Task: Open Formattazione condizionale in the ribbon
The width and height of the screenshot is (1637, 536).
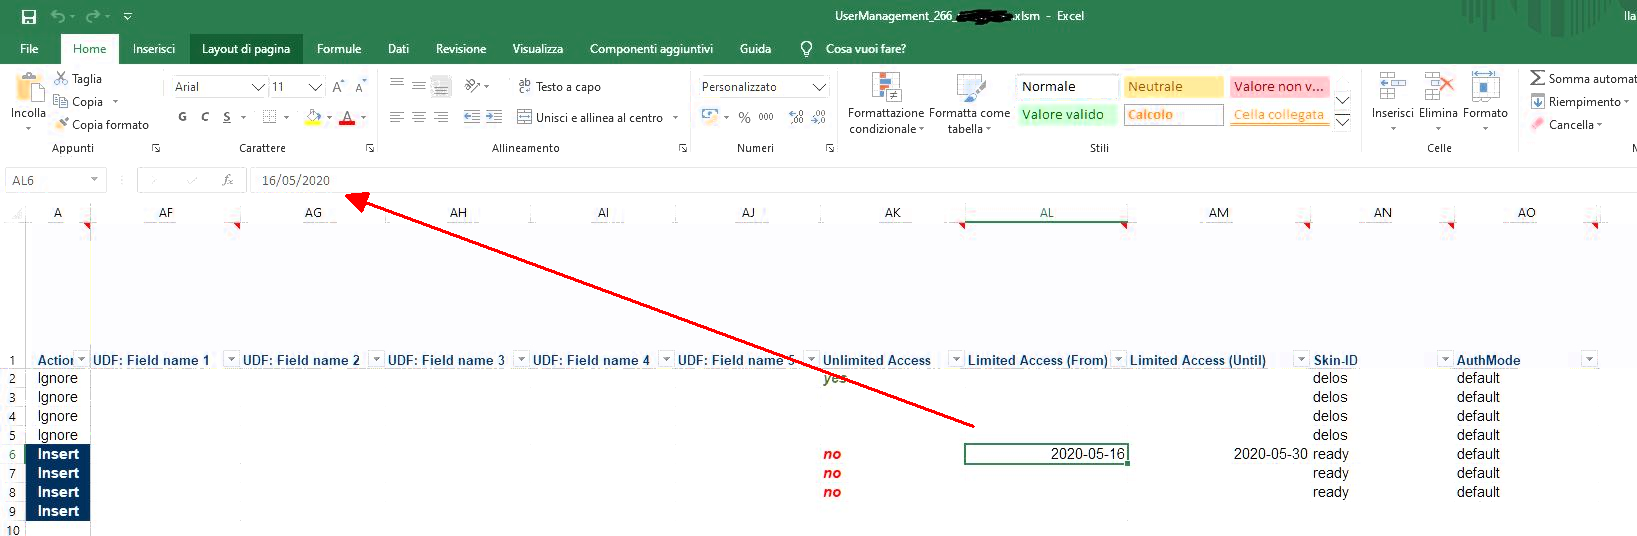Action: pos(886,103)
